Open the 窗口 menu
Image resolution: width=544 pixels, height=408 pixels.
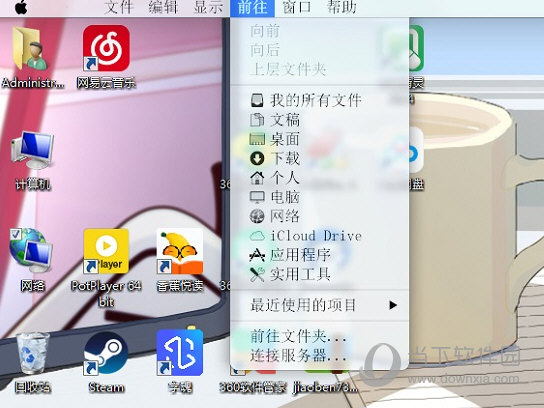[297, 7]
